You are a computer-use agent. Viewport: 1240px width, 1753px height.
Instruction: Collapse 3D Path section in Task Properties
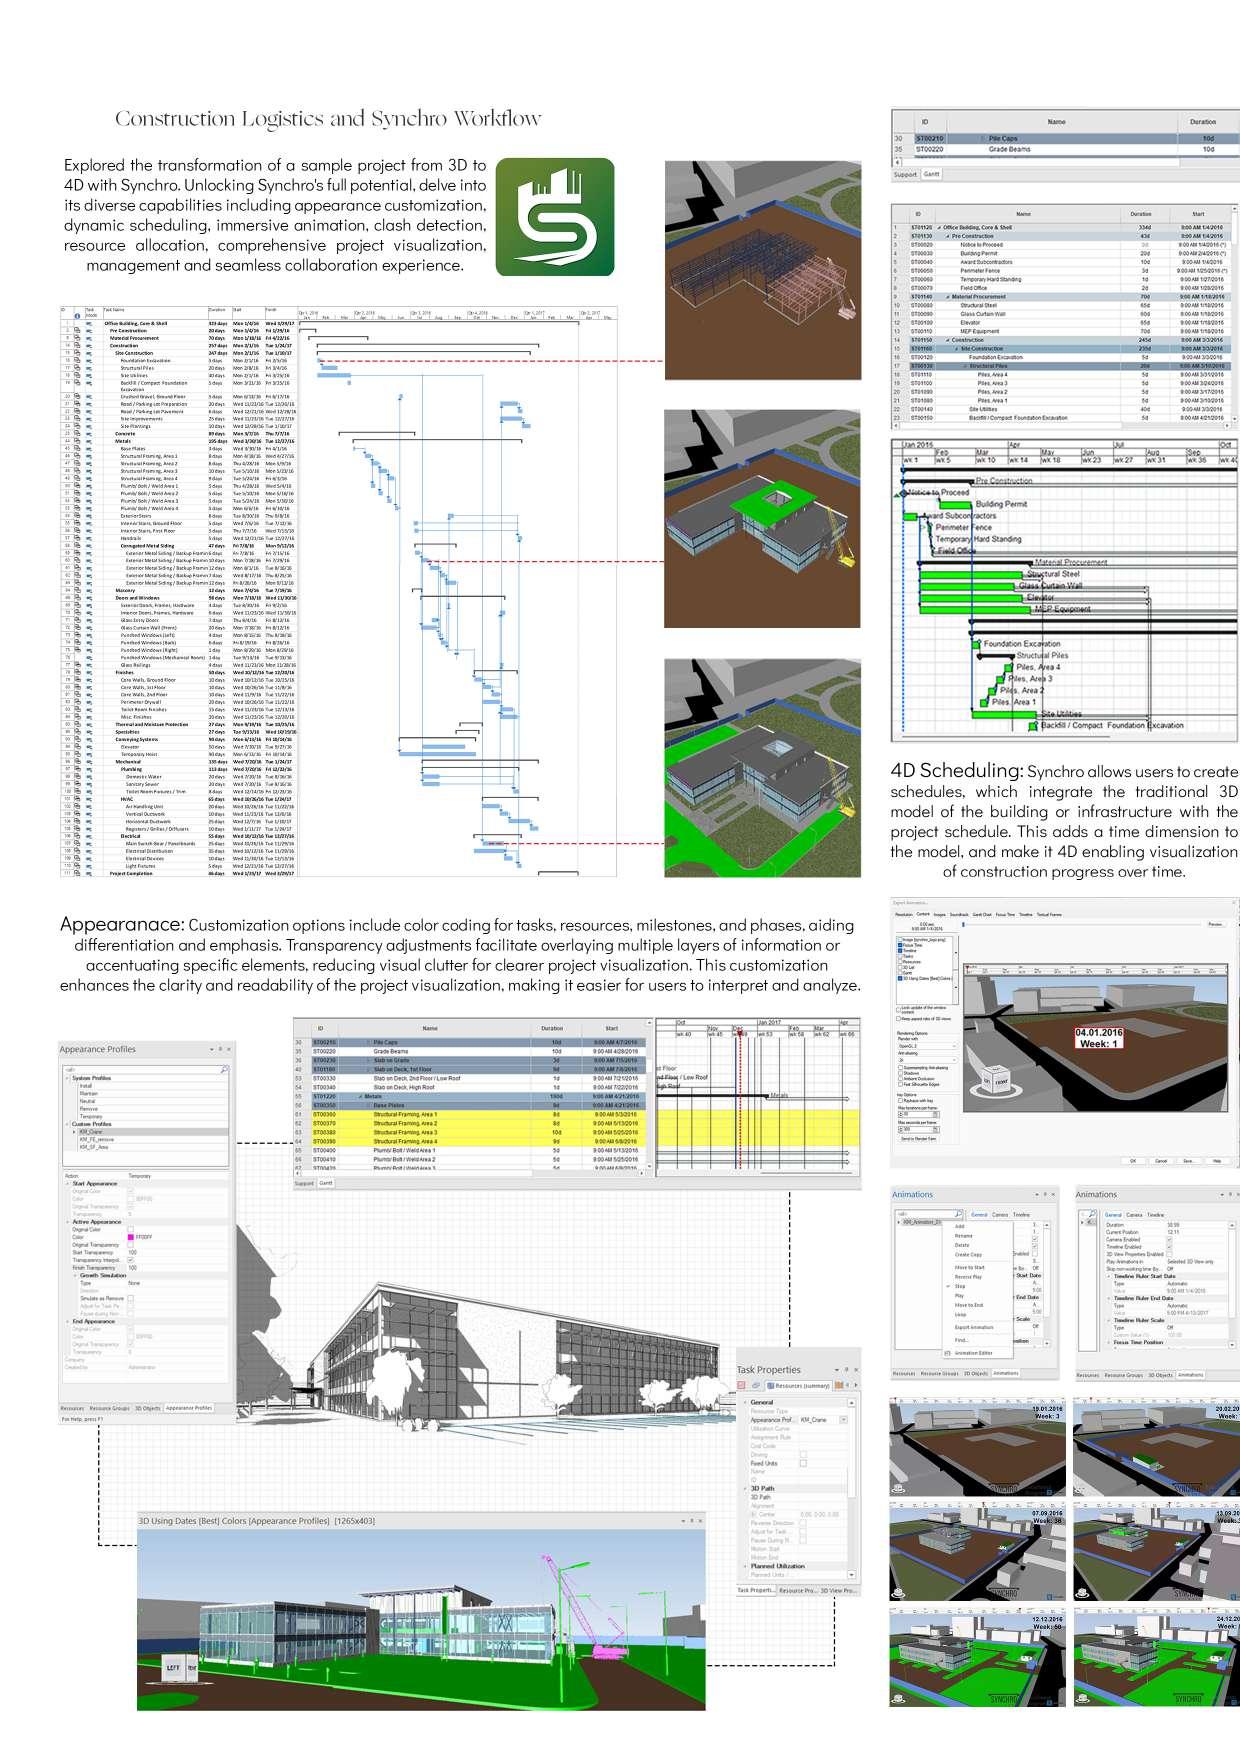pyautogui.click(x=745, y=1488)
